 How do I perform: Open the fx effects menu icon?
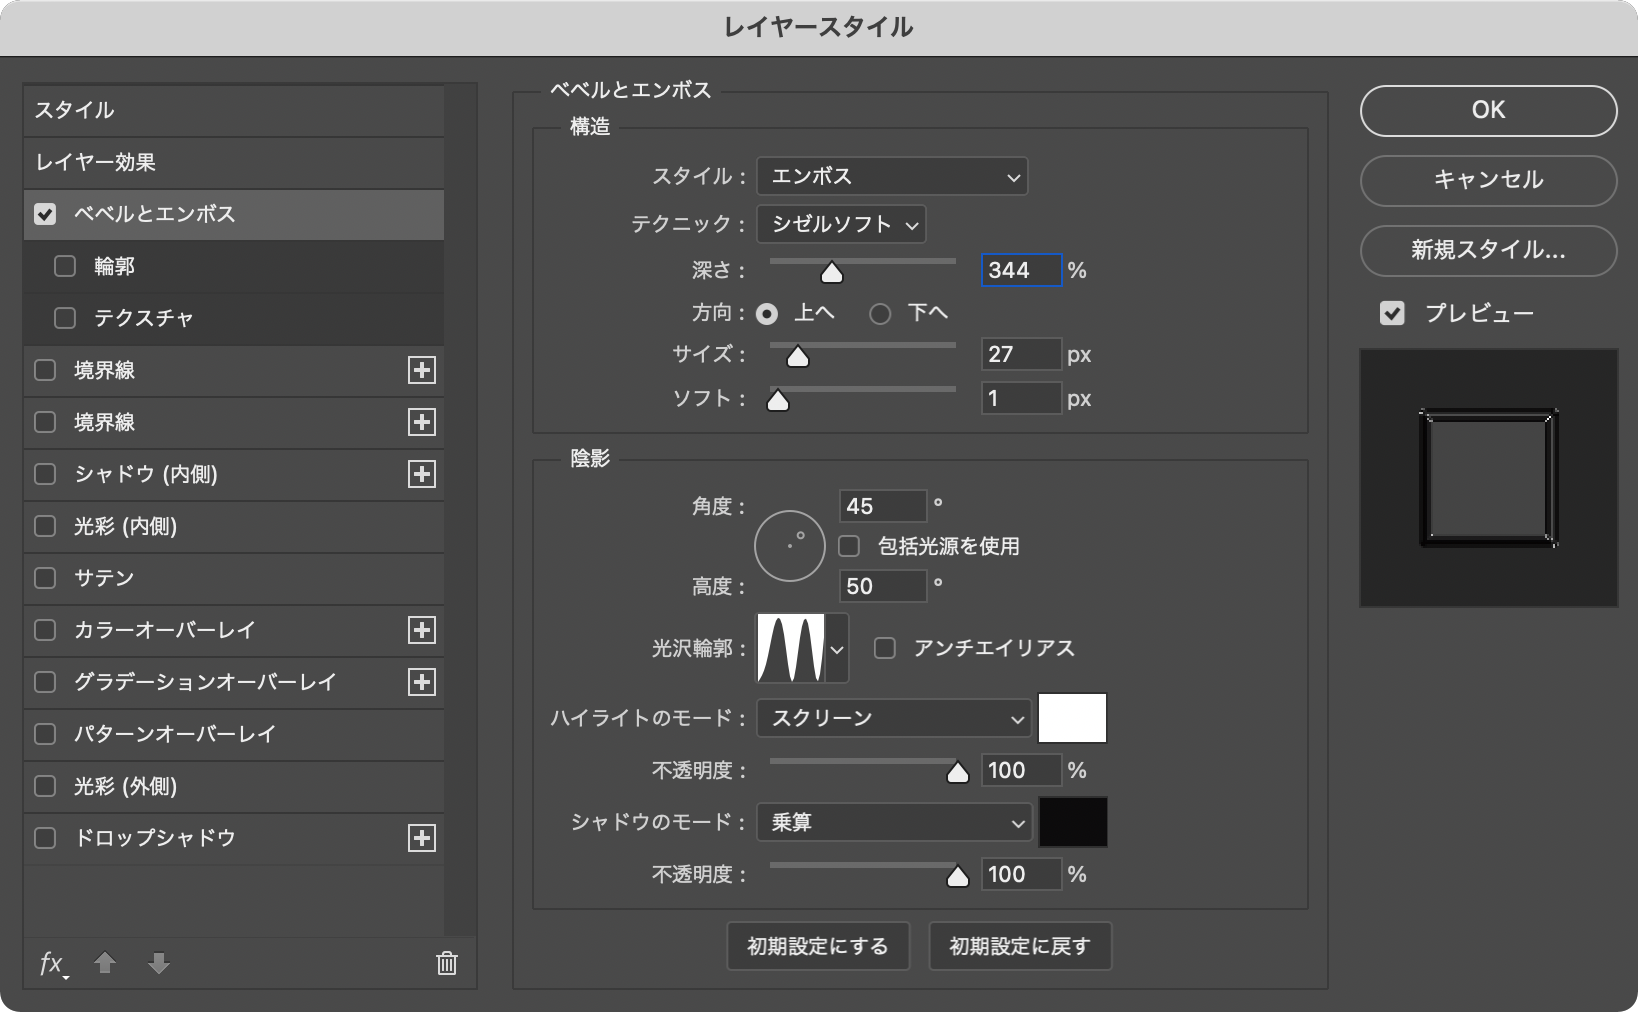tap(52, 963)
